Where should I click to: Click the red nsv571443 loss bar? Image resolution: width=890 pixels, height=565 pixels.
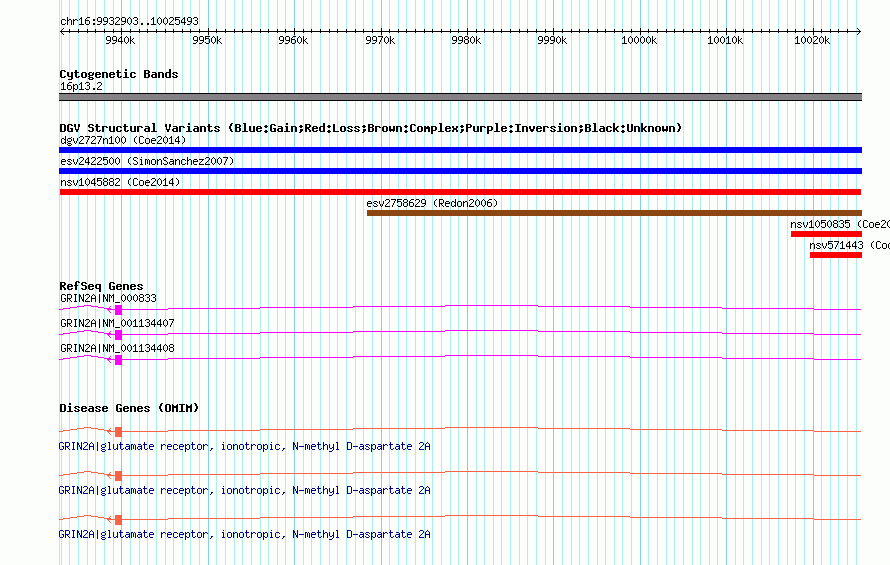[x=836, y=255]
